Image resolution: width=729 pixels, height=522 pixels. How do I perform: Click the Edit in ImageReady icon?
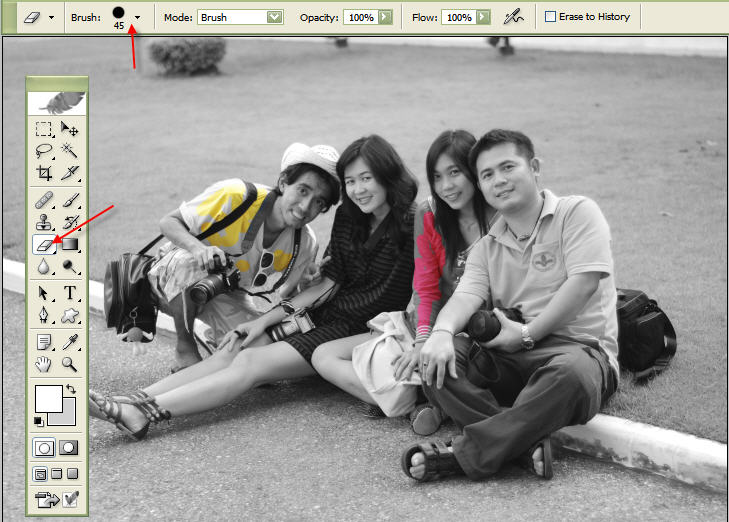point(47,500)
